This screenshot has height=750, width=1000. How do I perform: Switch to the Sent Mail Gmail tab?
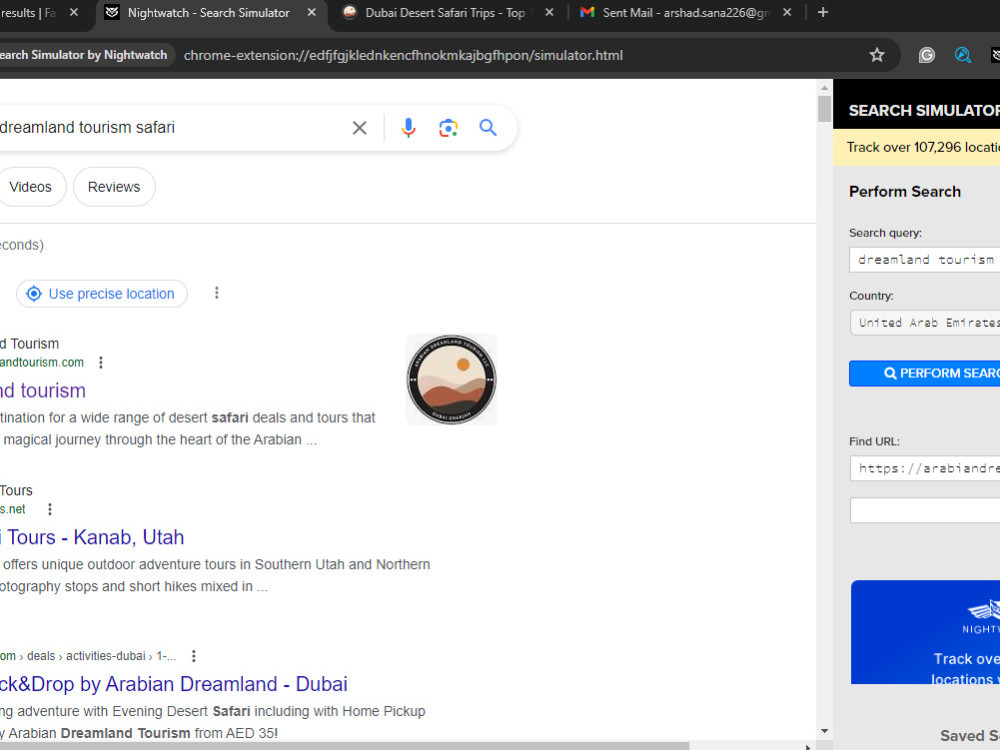(x=686, y=13)
